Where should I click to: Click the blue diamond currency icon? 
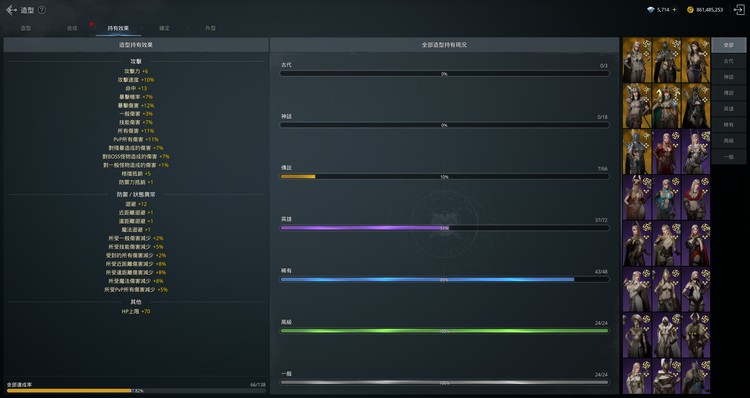651,10
